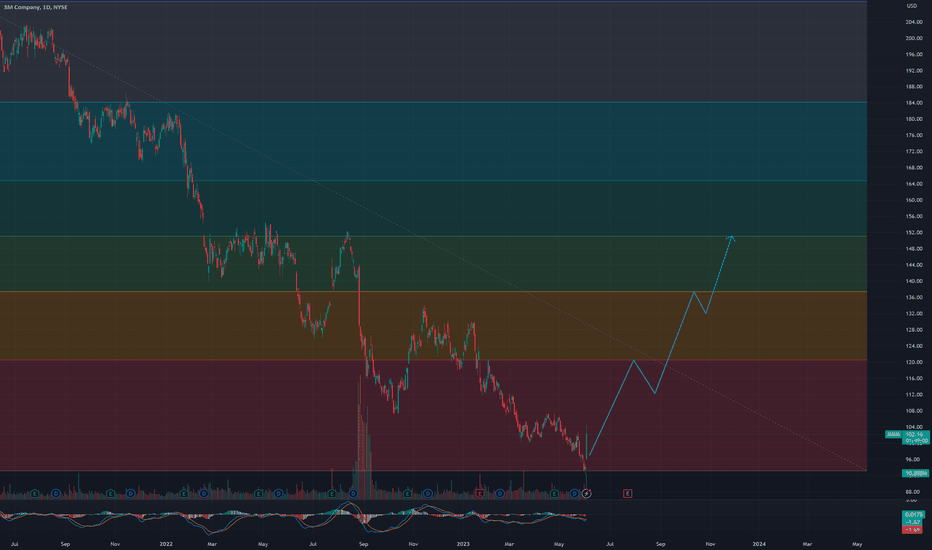Click the red earnings marker in Jan 2023

click(x=480, y=494)
